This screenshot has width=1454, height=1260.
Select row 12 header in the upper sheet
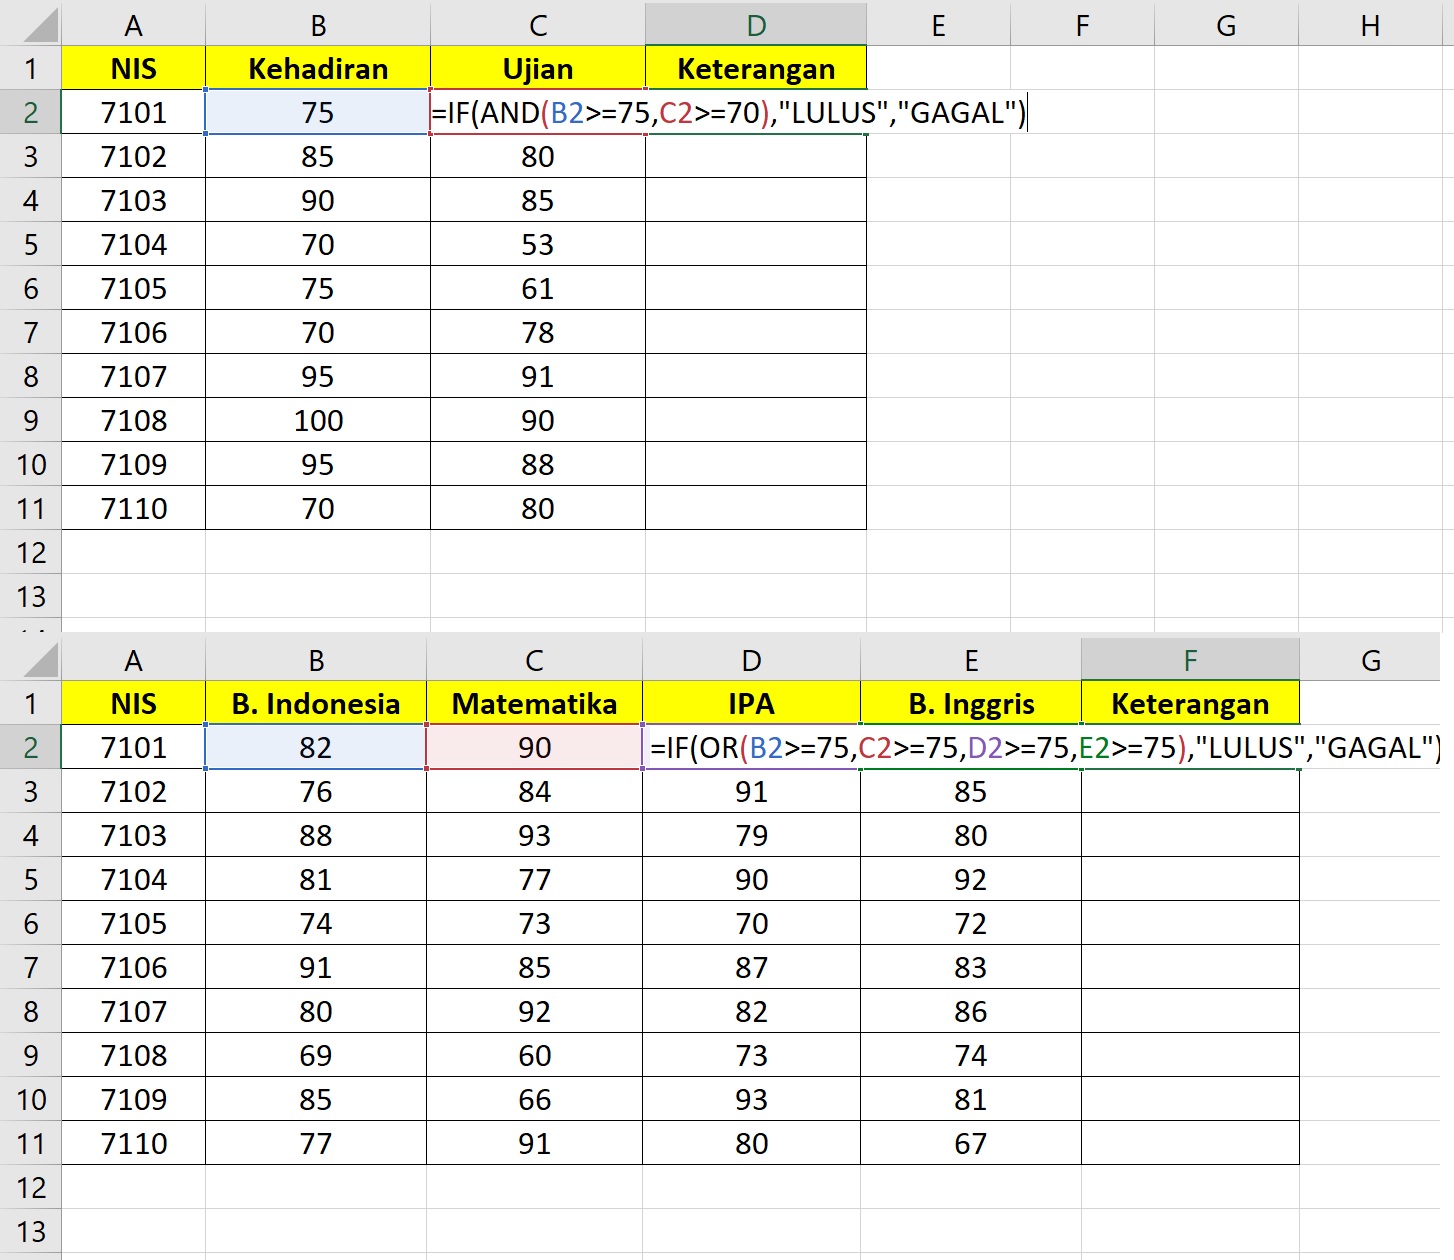click(x=30, y=552)
